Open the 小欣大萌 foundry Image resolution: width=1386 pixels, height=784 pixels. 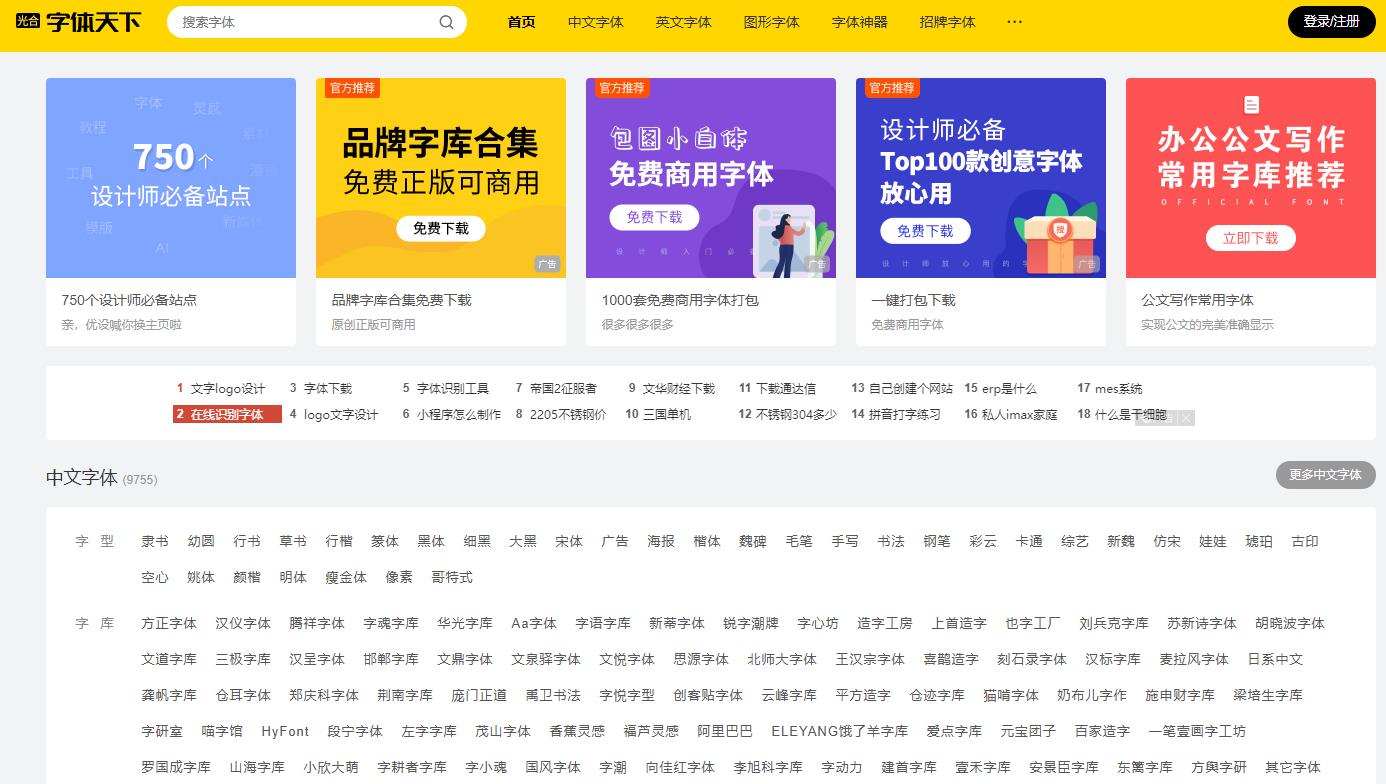(331, 767)
